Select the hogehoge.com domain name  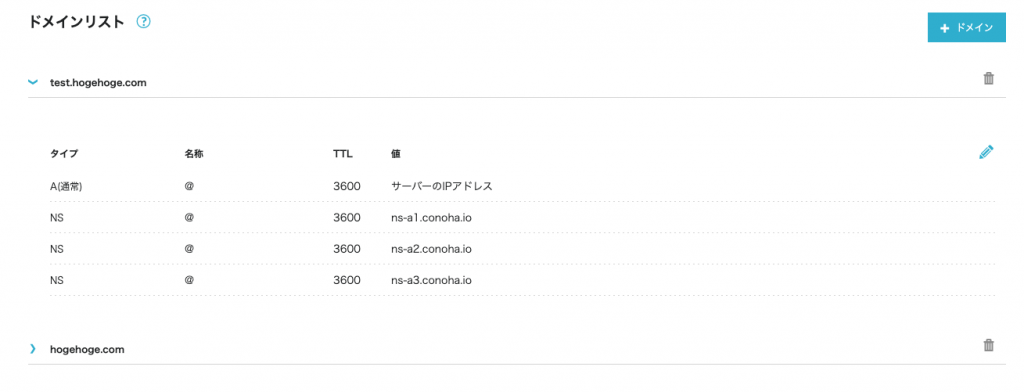pyautogui.click(x=87, y=350)
